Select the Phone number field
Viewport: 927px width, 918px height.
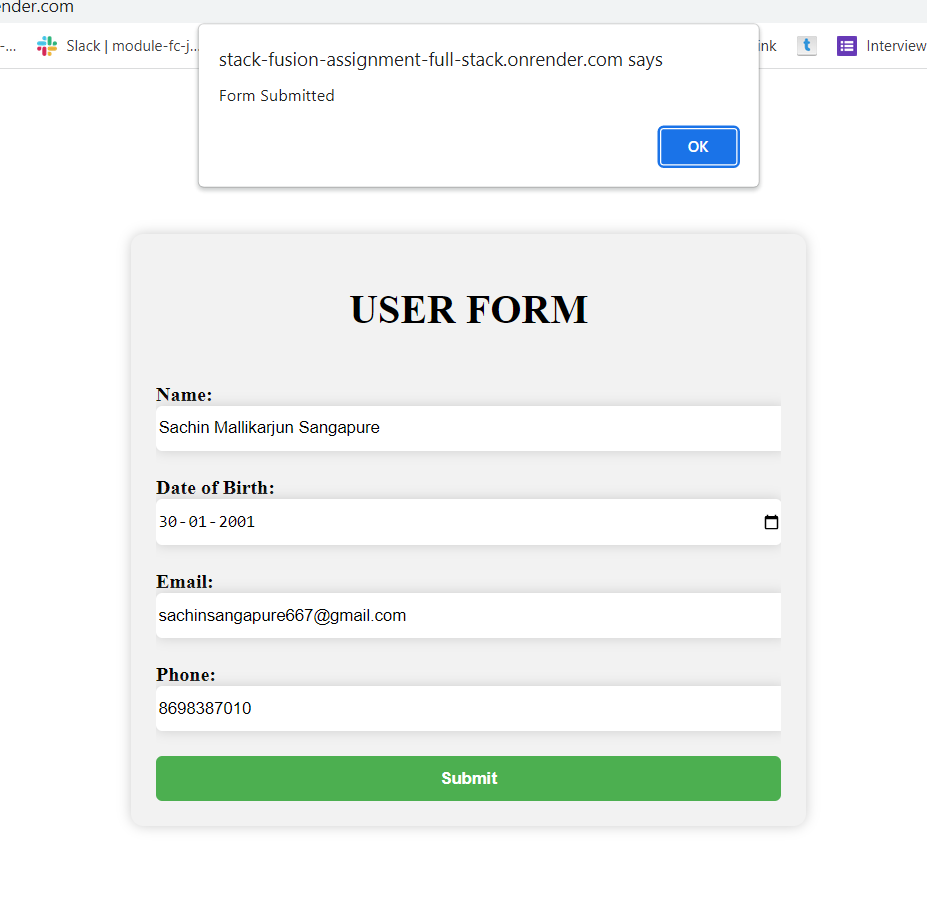point(468,708)
